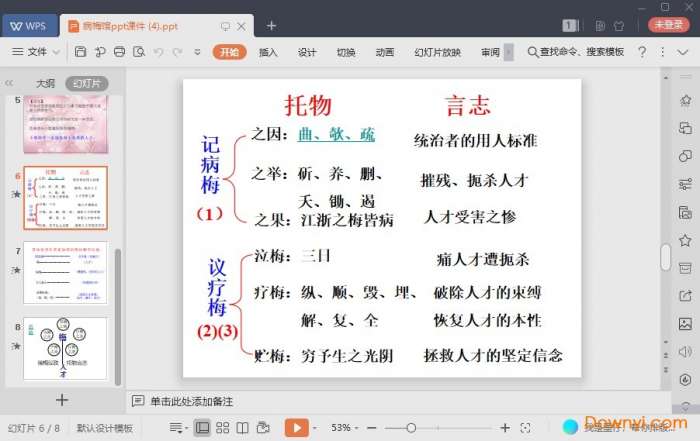The image size is (700, 441).
Task: Click speaker sound icon right sidebar
Action: [x=685, y=352]
